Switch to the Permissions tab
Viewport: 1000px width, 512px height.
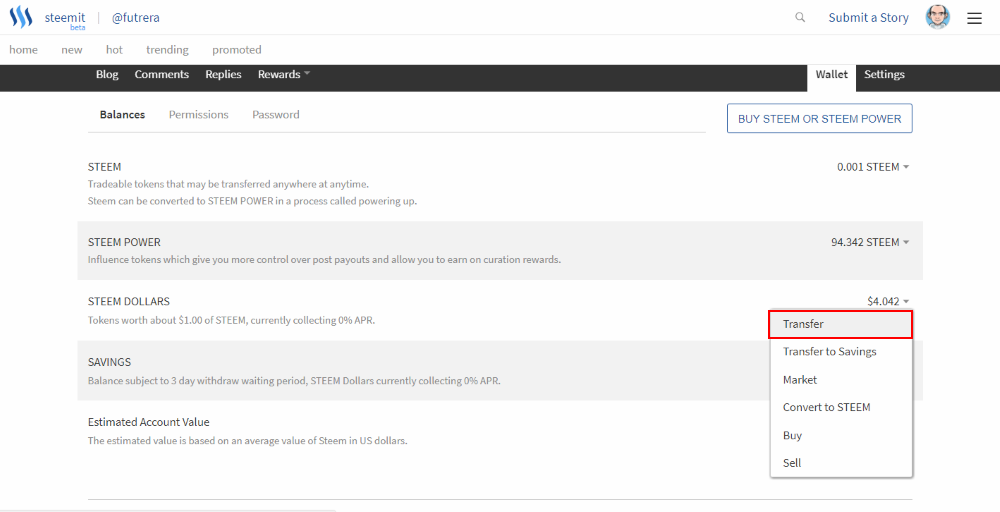[x=198, y=115]
